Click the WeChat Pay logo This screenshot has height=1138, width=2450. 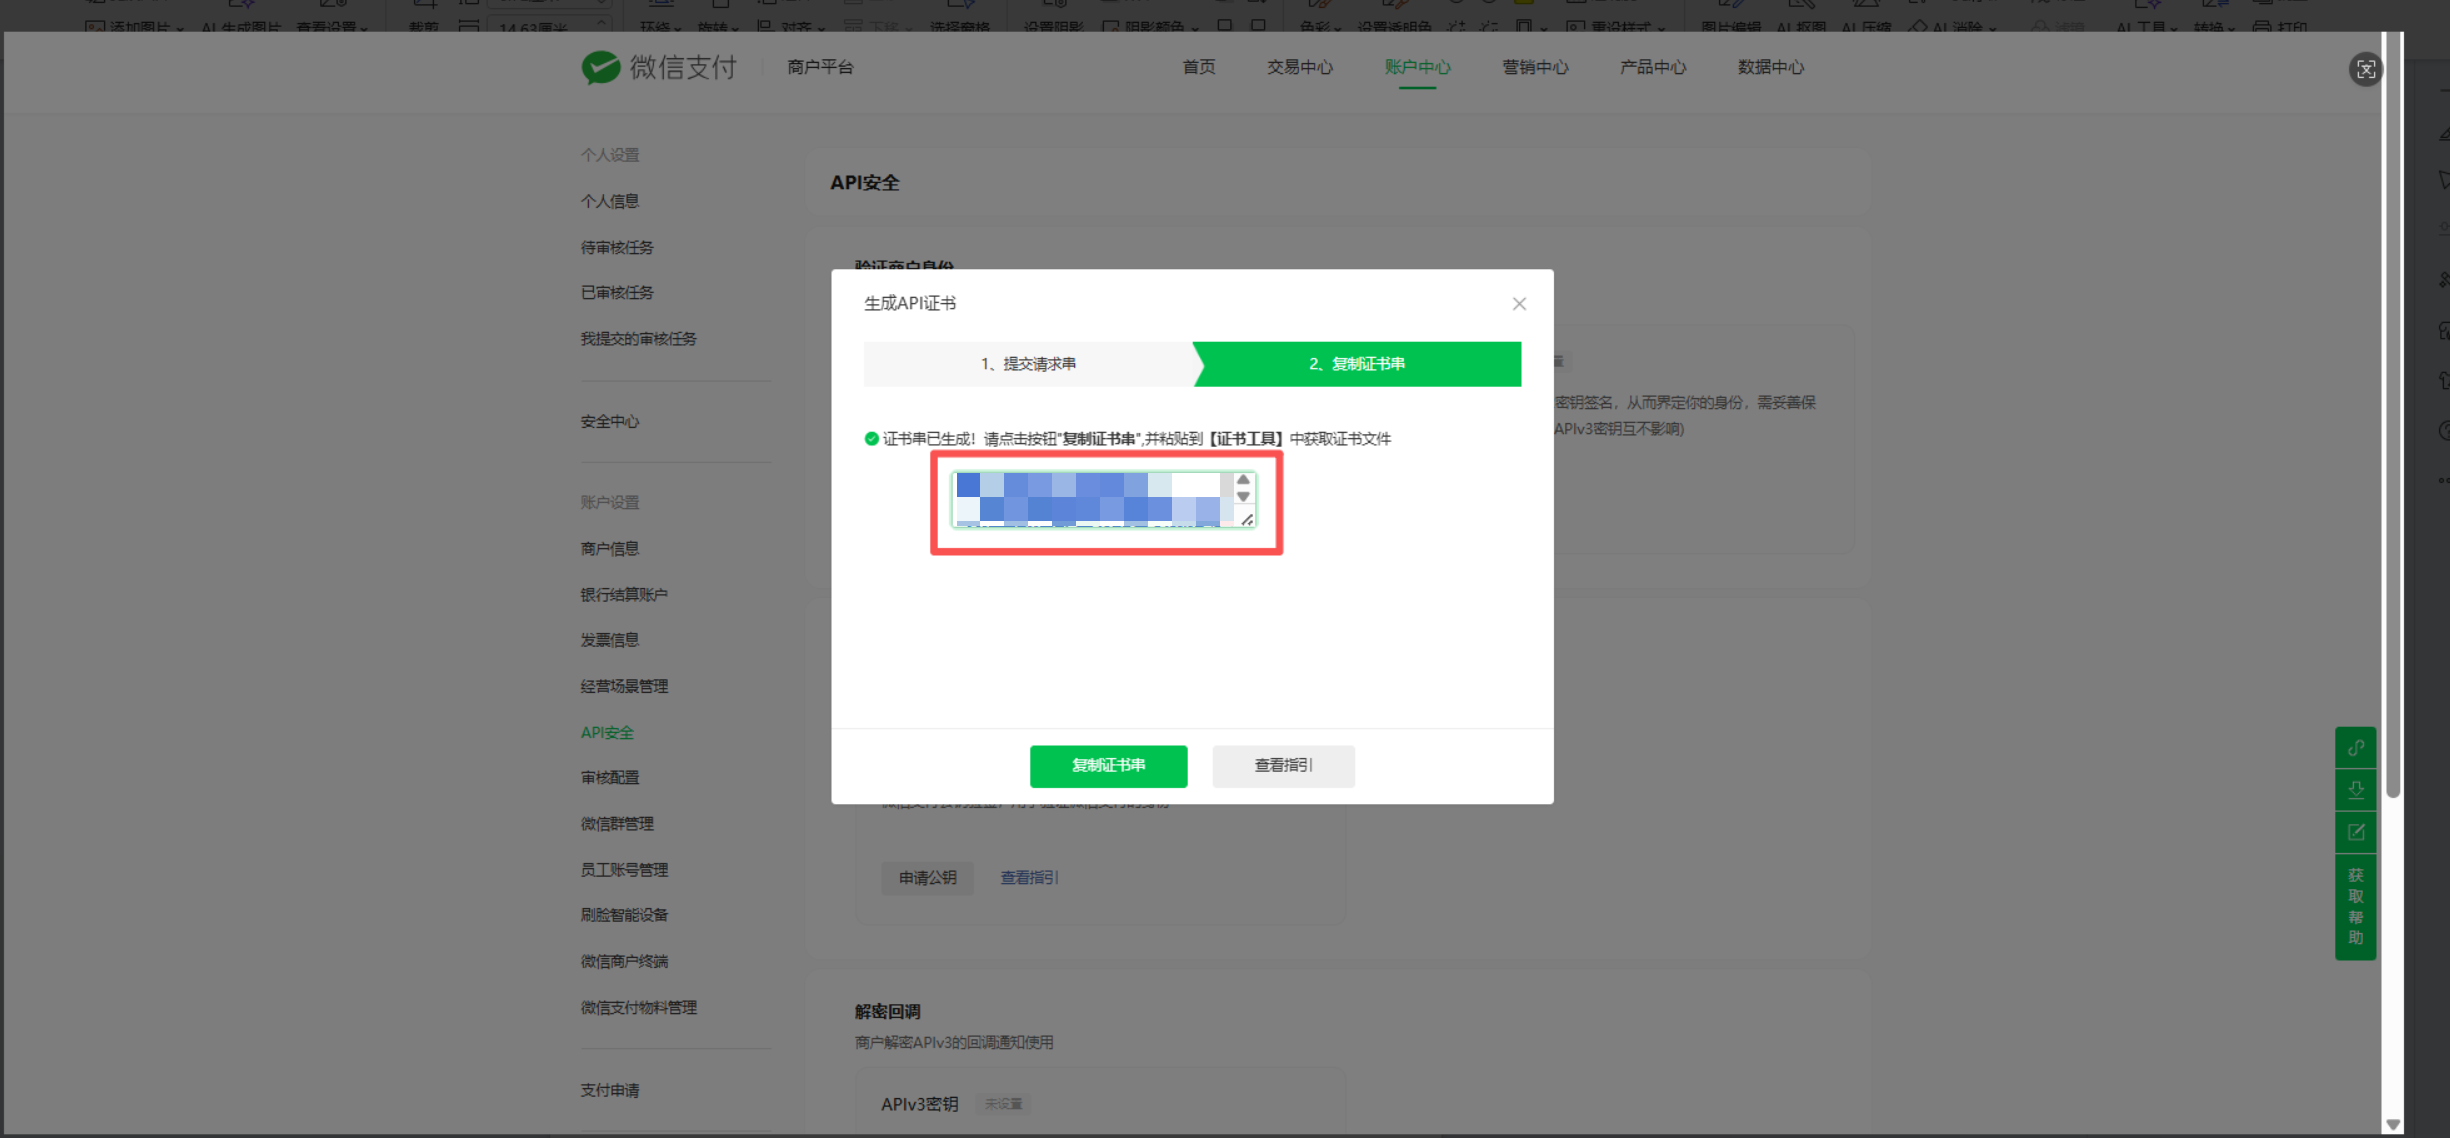[659, 67]
